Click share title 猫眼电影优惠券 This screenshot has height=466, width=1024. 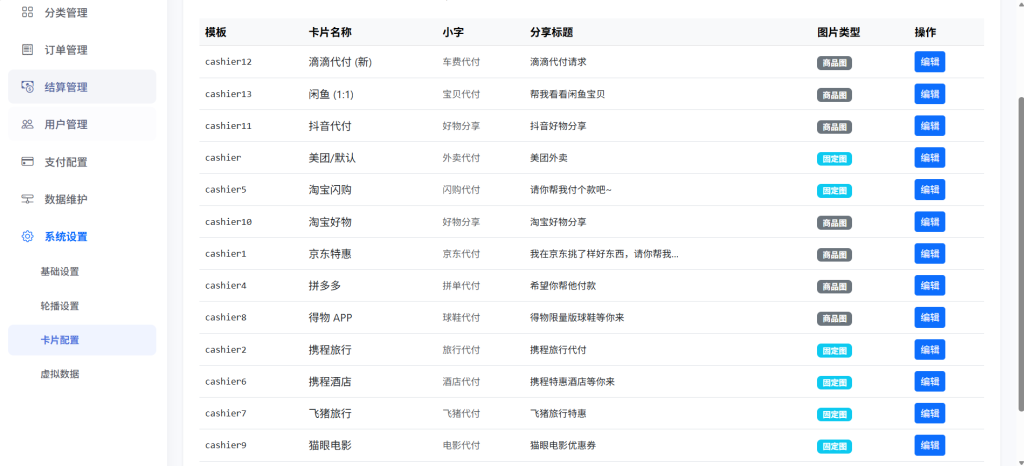(563, 446)
